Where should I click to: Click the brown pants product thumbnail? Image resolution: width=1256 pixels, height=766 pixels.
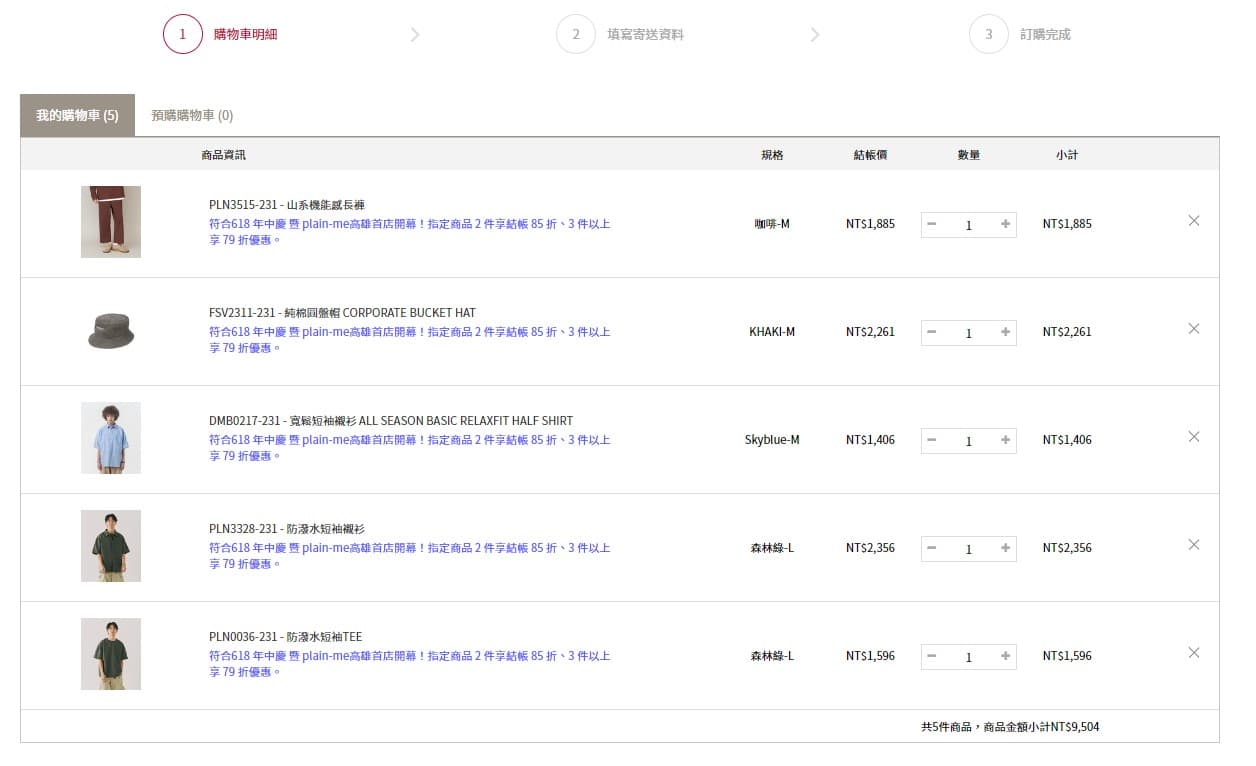coord(111,222)
